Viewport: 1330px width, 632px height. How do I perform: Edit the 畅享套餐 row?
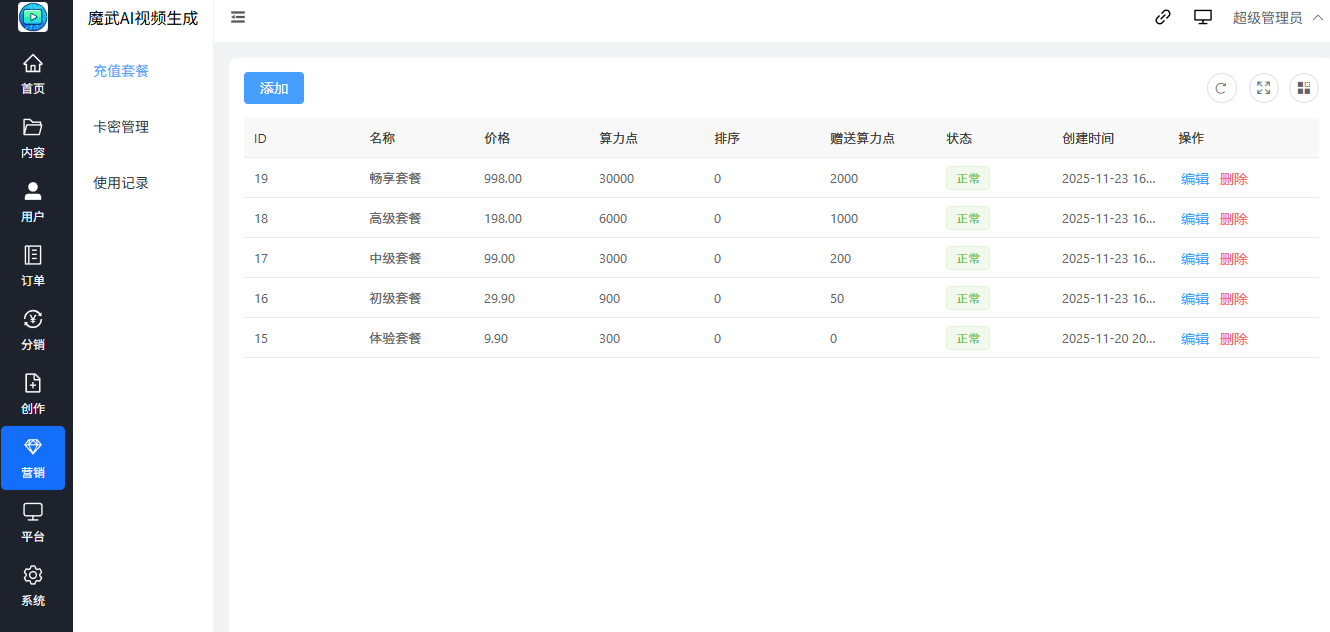coord(1194,179)
